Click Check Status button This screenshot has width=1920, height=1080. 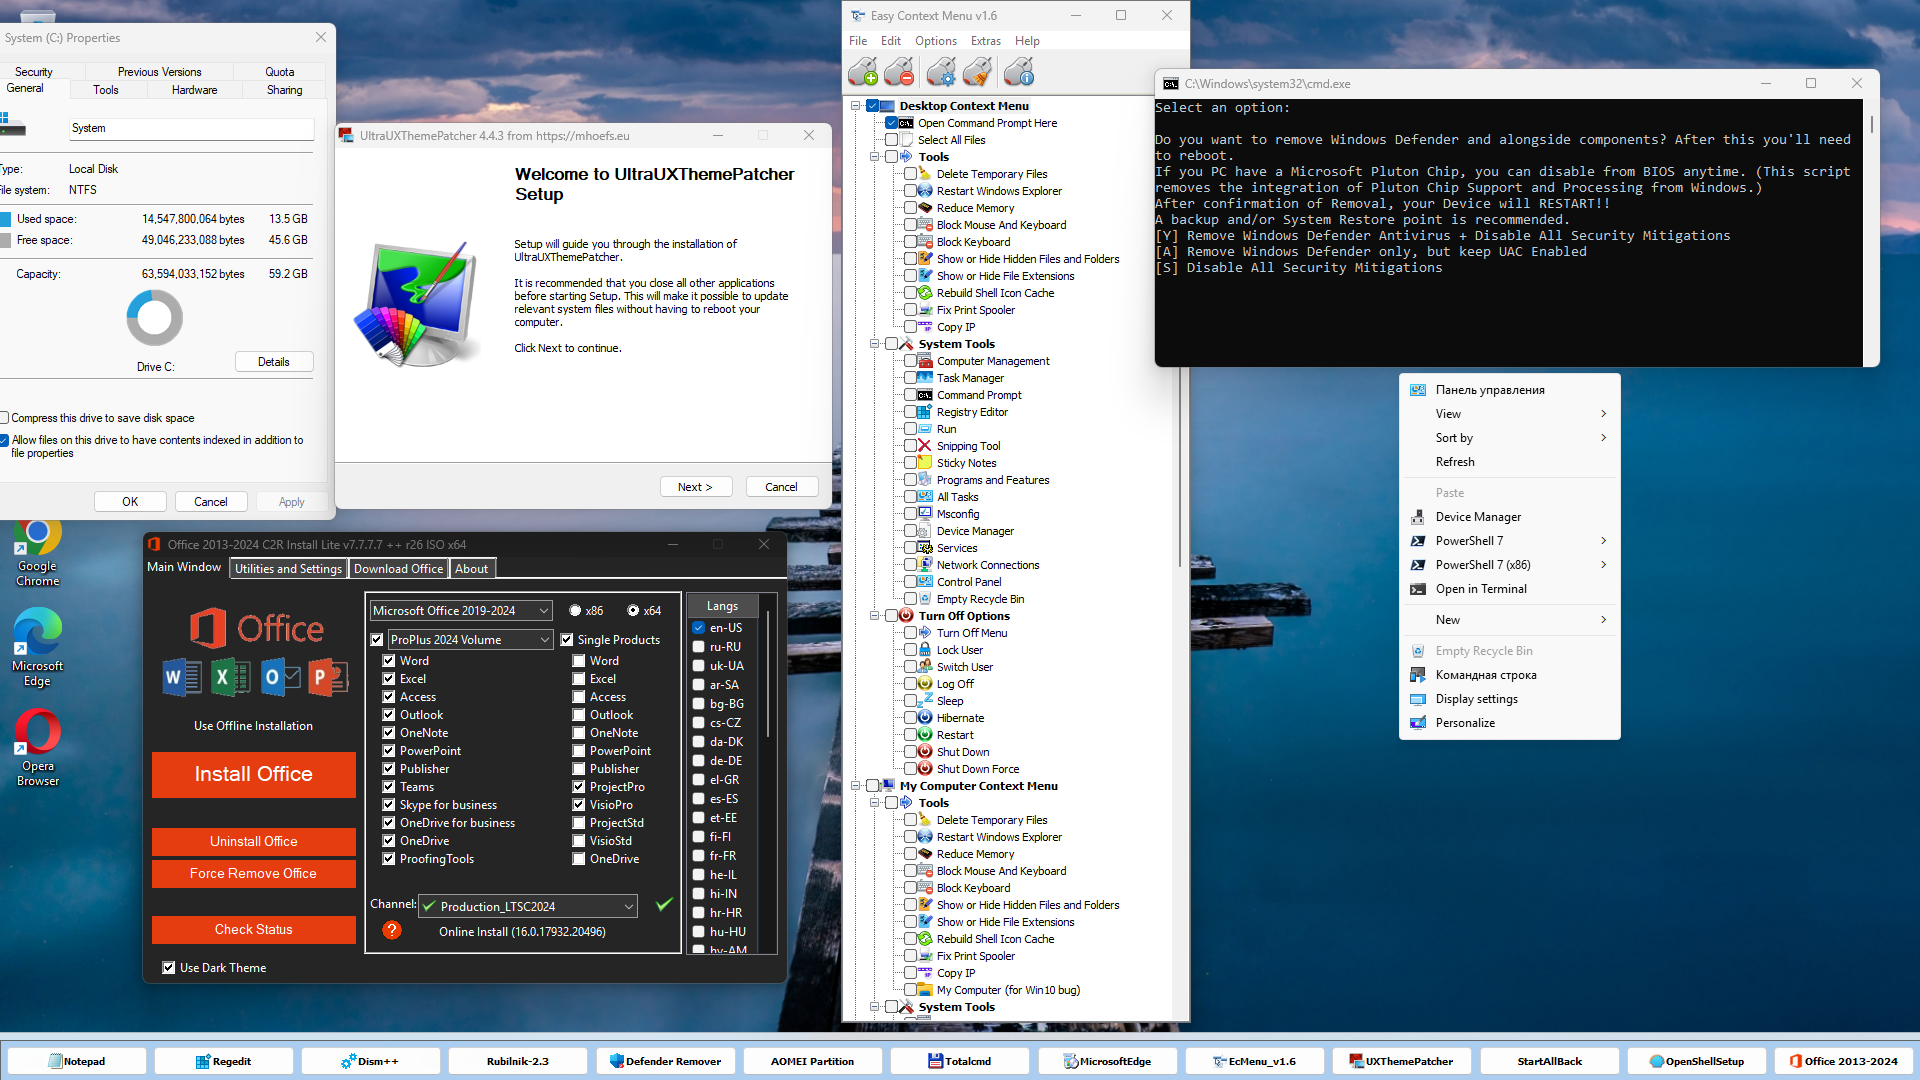point(254,929)
